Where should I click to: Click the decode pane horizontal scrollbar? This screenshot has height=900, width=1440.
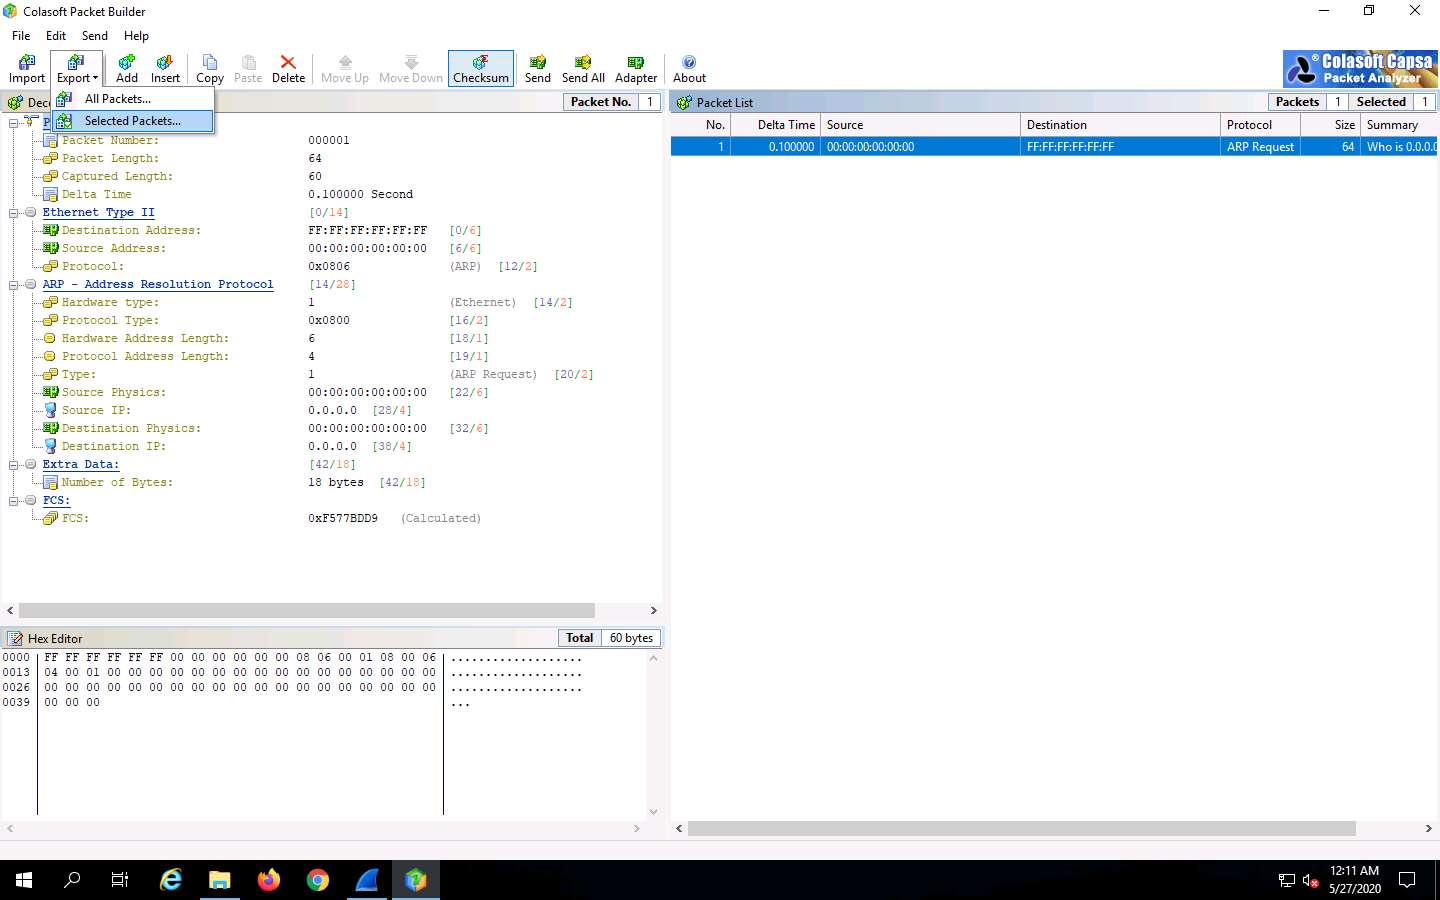[x=307, y=611]
